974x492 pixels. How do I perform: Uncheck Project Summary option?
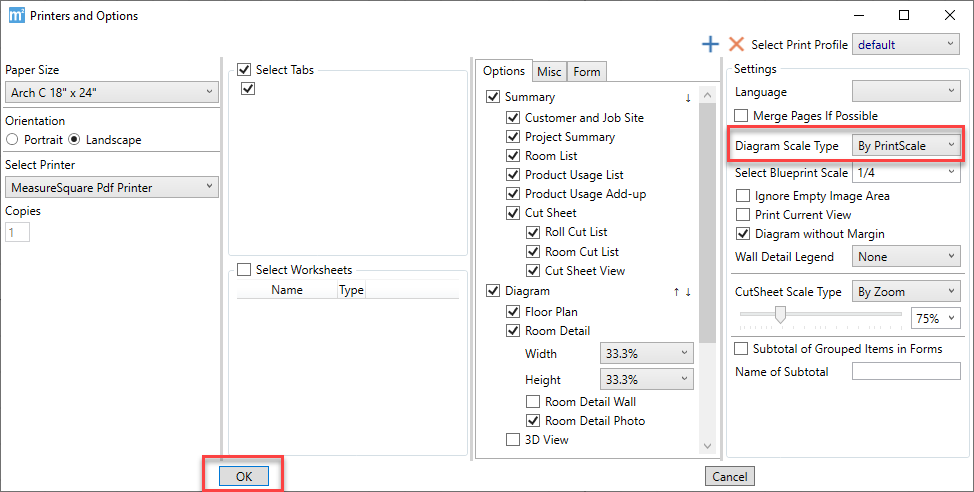tap(513, 137)
